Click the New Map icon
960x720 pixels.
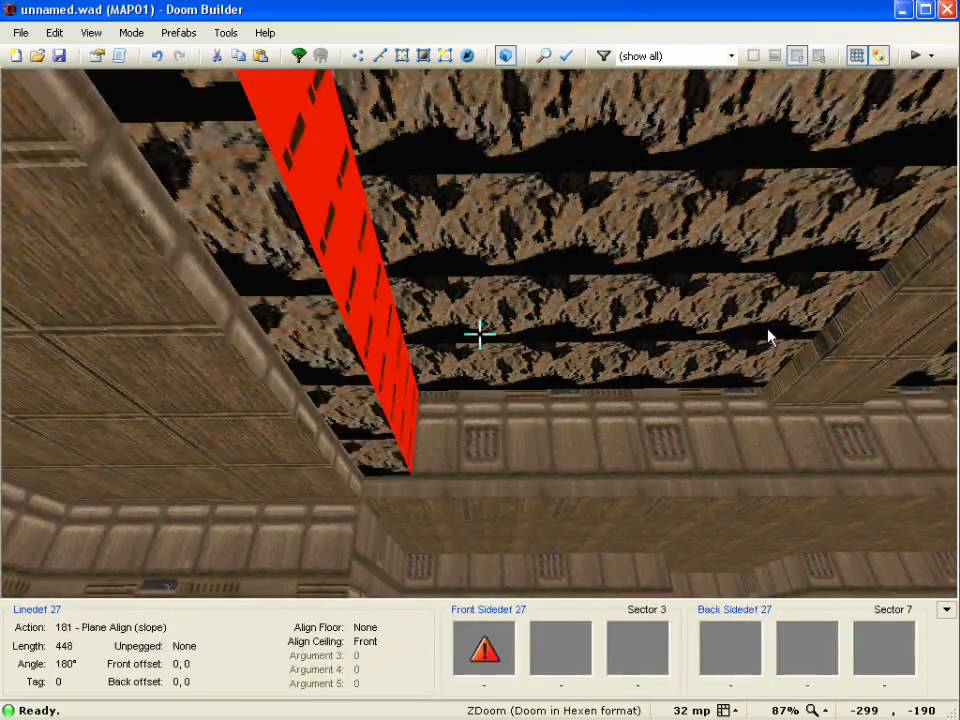(x=16, y=56)
